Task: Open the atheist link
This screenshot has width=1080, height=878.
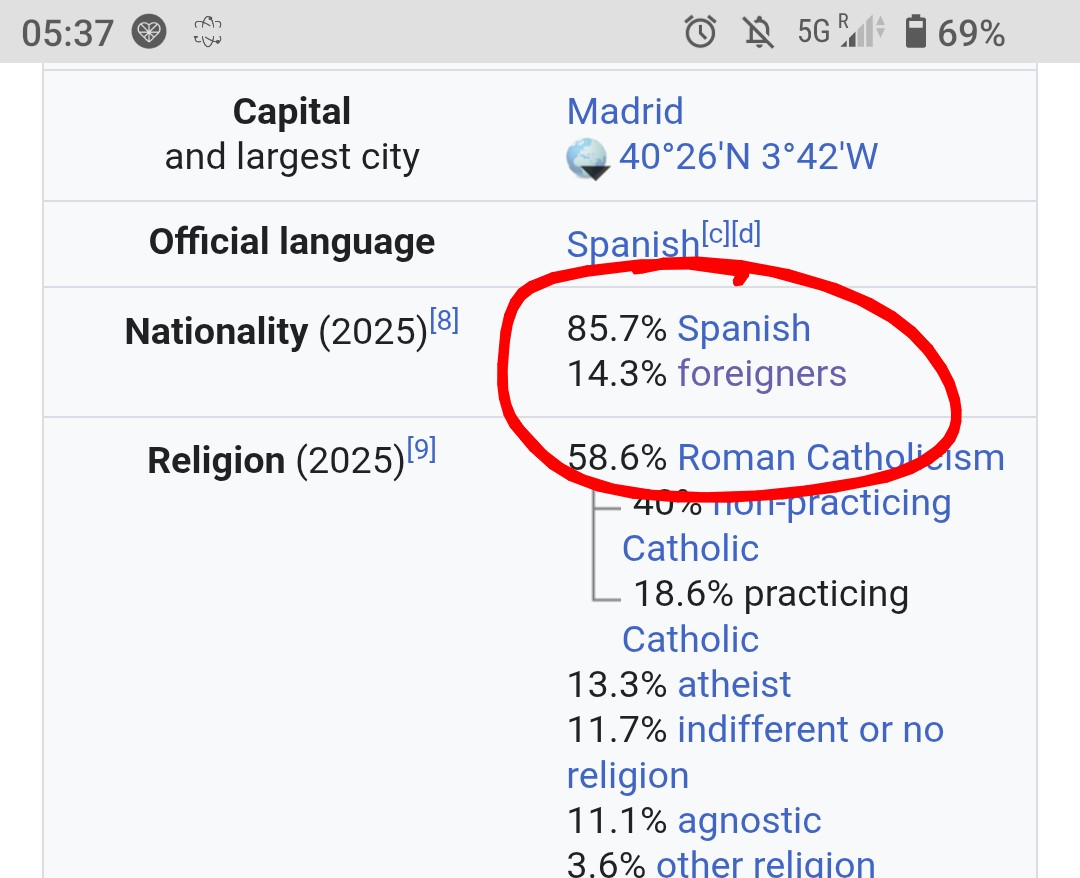Action: (734, 684)
